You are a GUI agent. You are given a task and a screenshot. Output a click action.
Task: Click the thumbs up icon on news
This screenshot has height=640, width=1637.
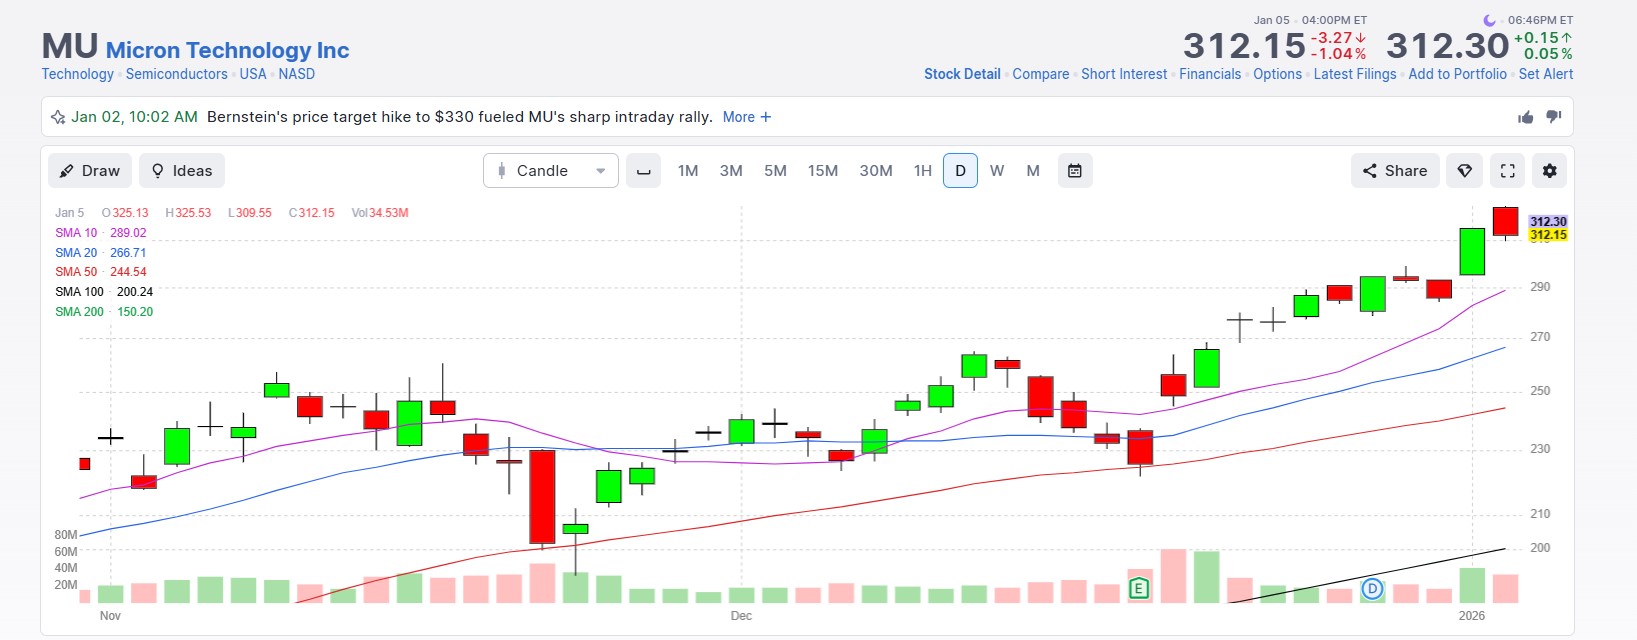pyautogui.click(x=1525, y=117)
